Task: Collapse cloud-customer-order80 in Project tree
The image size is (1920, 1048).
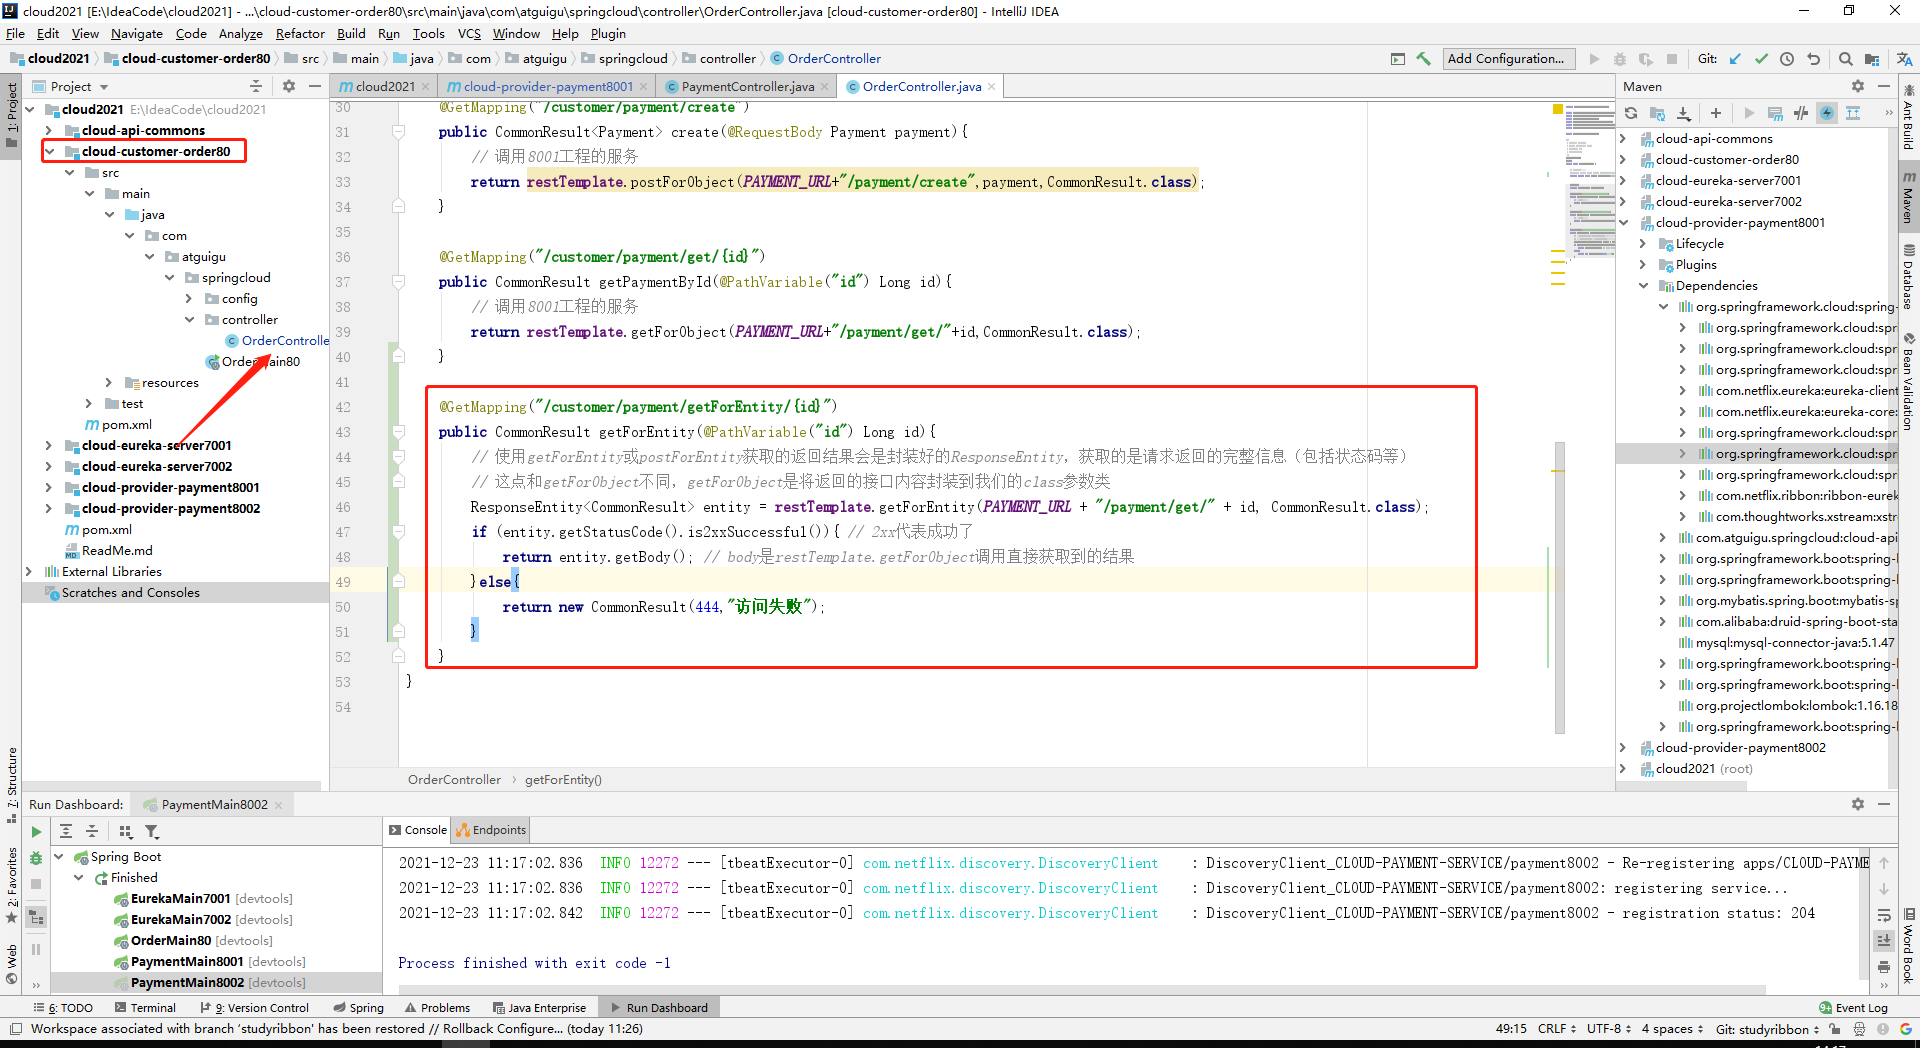Action: [48, 152]
